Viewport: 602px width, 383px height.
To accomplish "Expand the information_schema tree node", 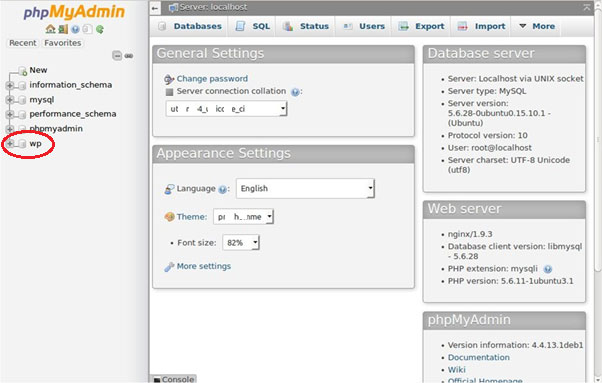I will click(x=10, y=85).
